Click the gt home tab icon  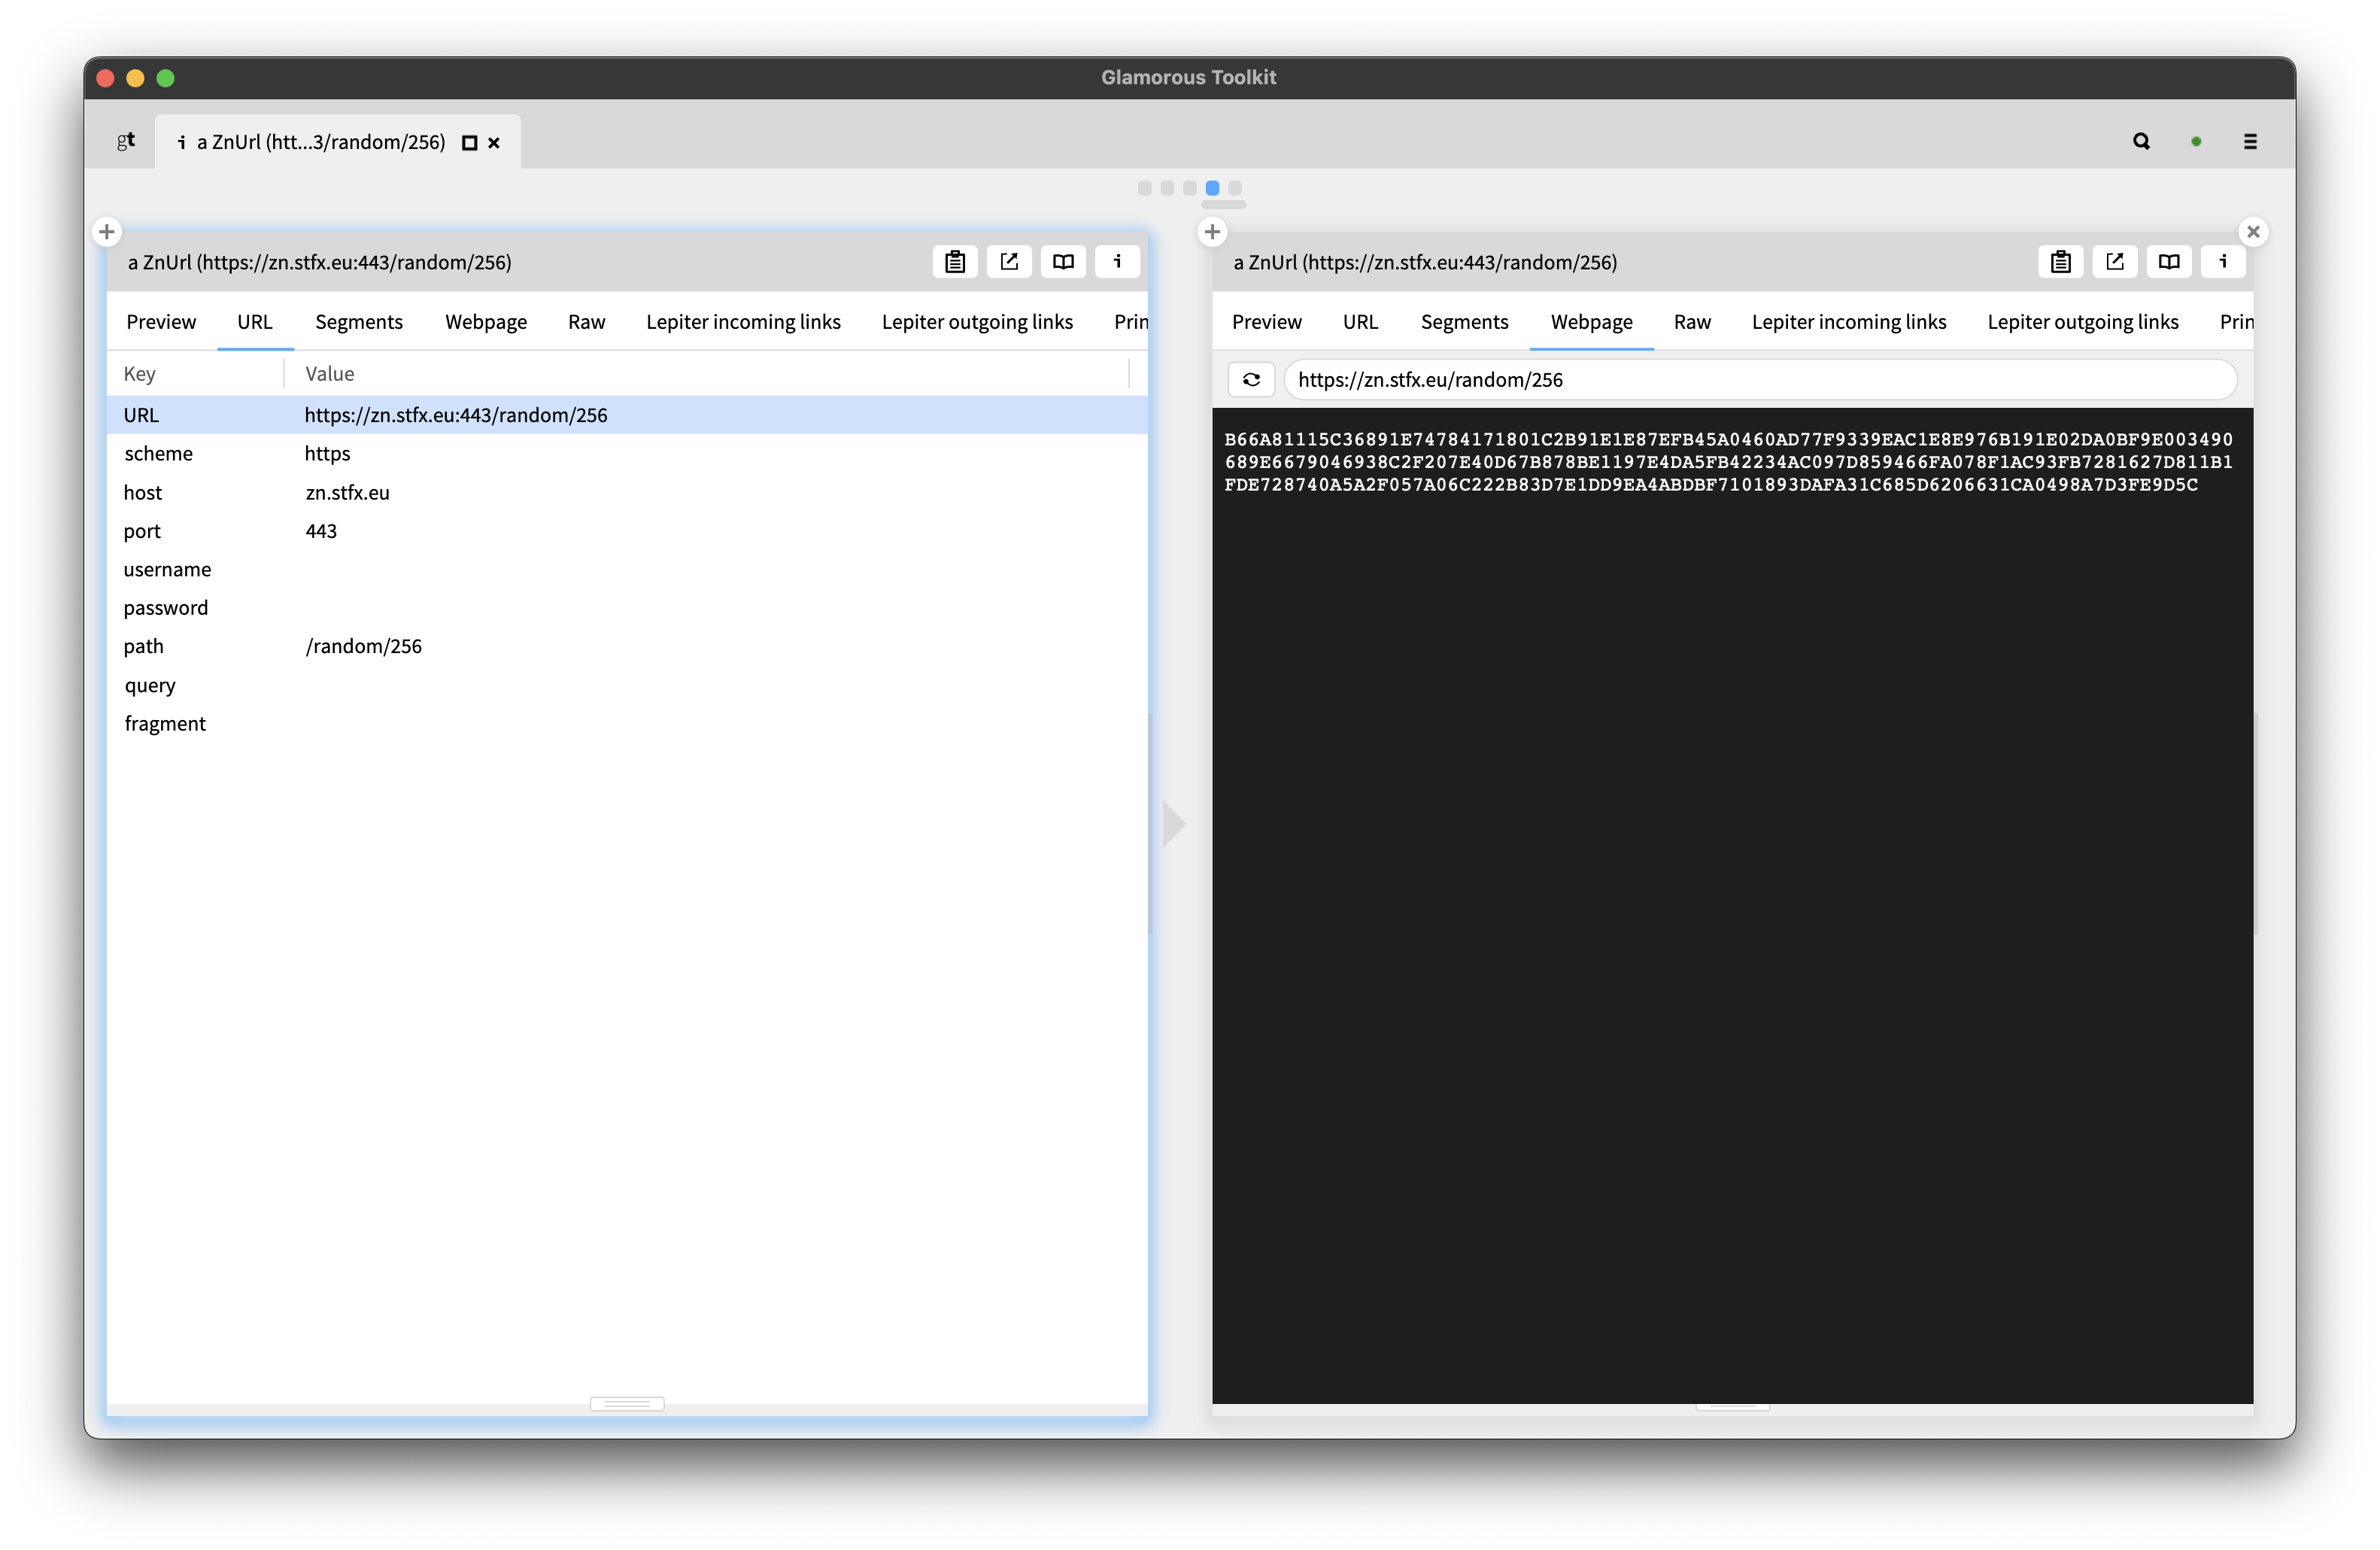[x=126, y=141]
